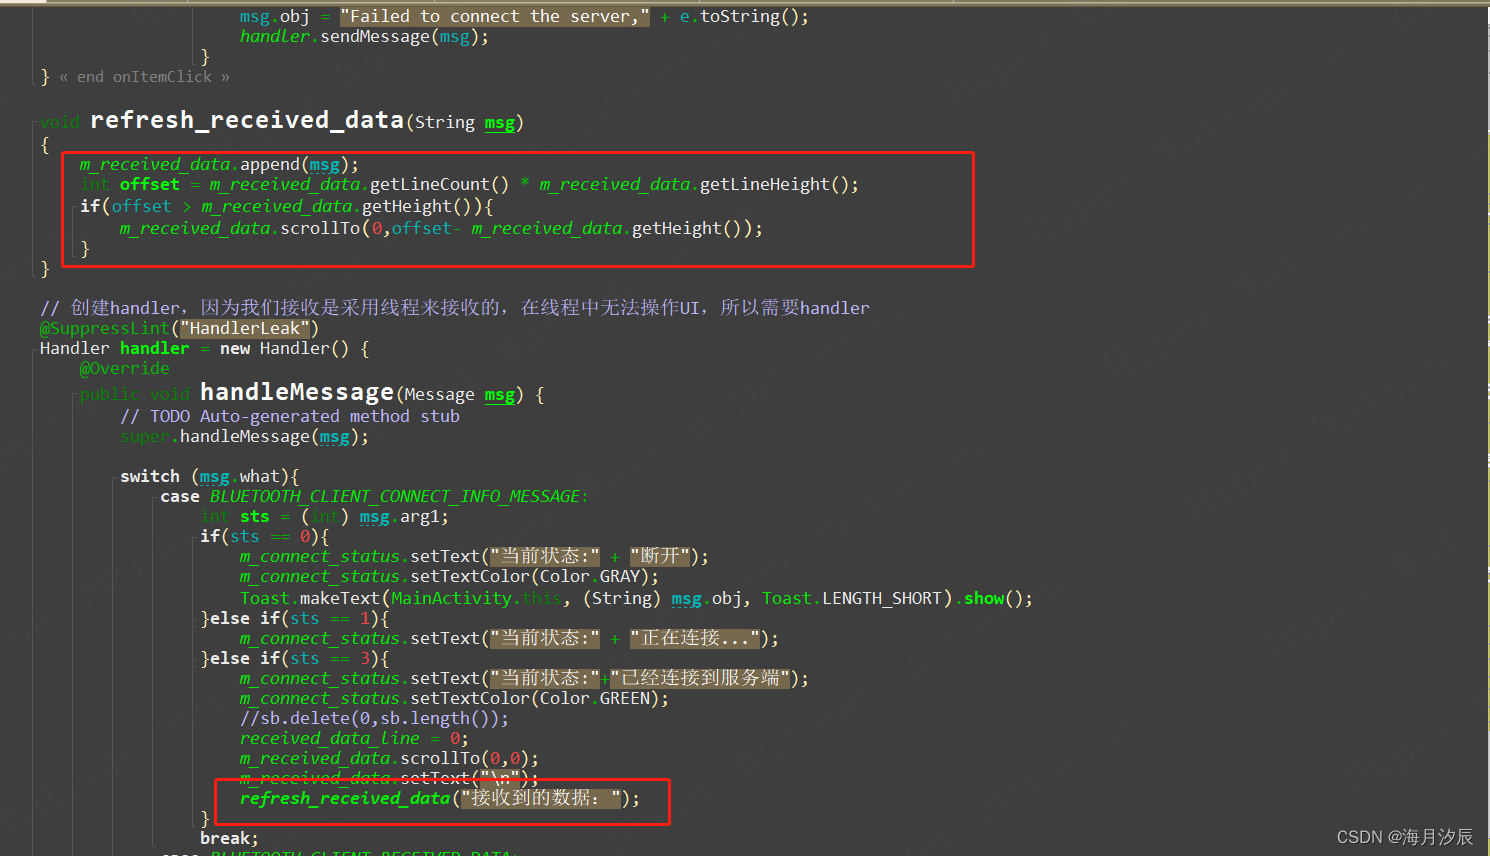The height and width of the screenshot is (856, 1490).
Task: Click refresh_received_data call inside red box
Action: point(344,798)
